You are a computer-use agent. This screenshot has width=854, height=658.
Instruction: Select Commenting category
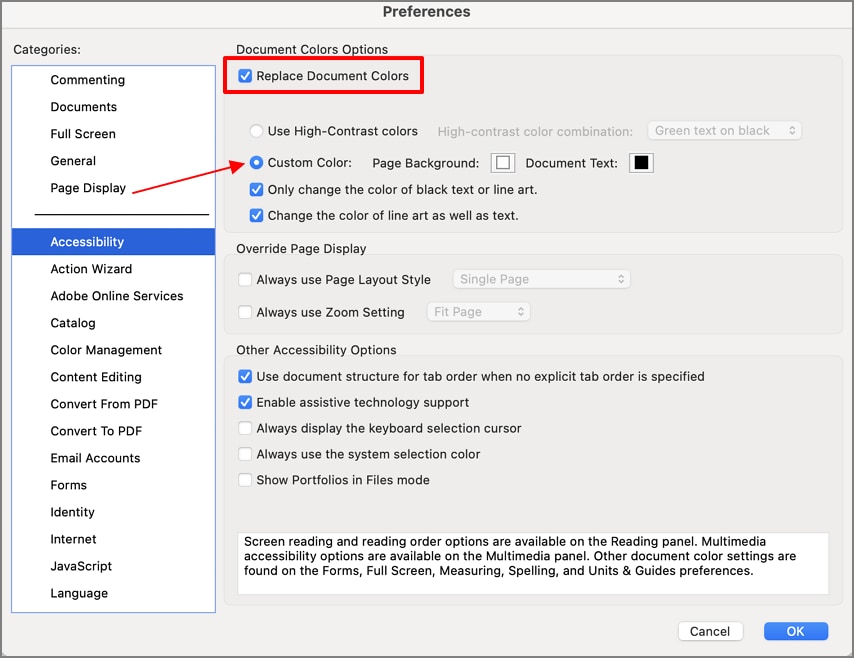point(113,80)
